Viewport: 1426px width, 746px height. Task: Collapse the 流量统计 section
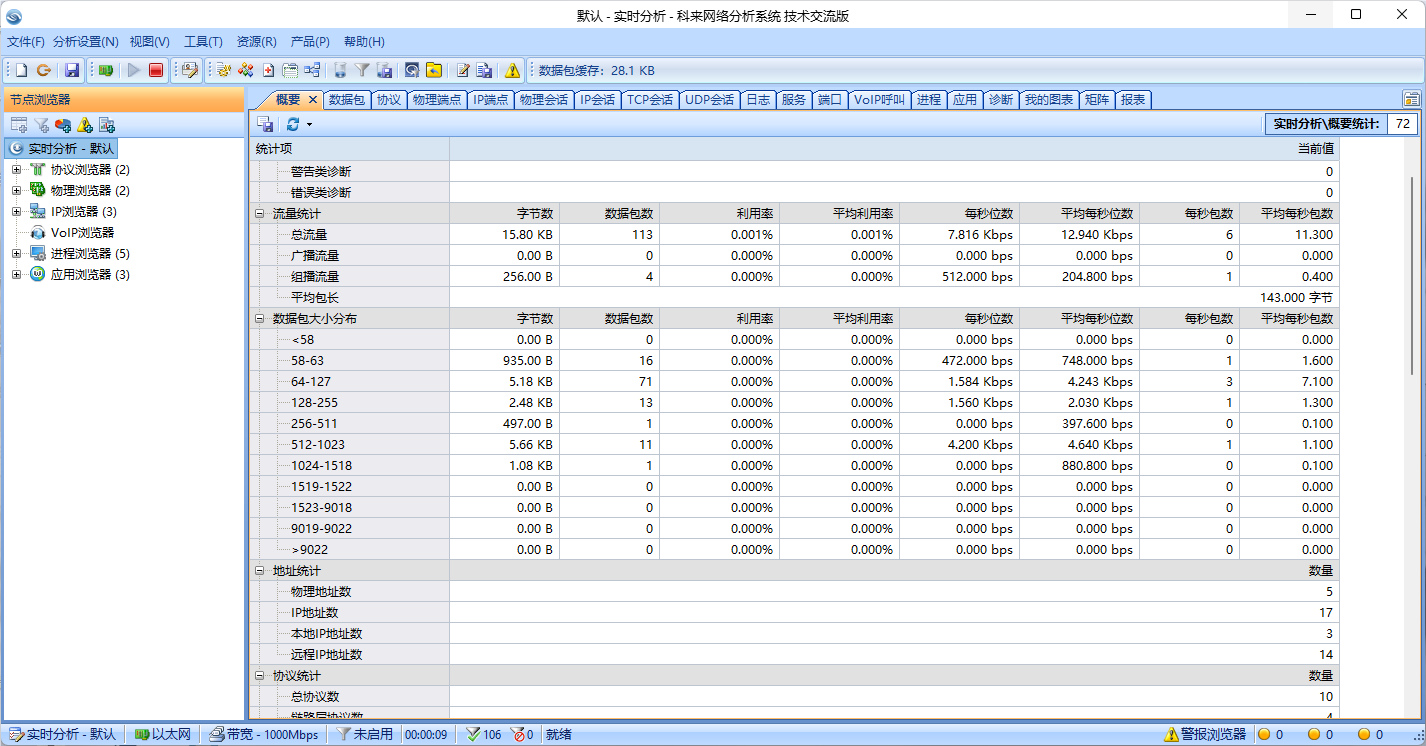tap(259, 214)
